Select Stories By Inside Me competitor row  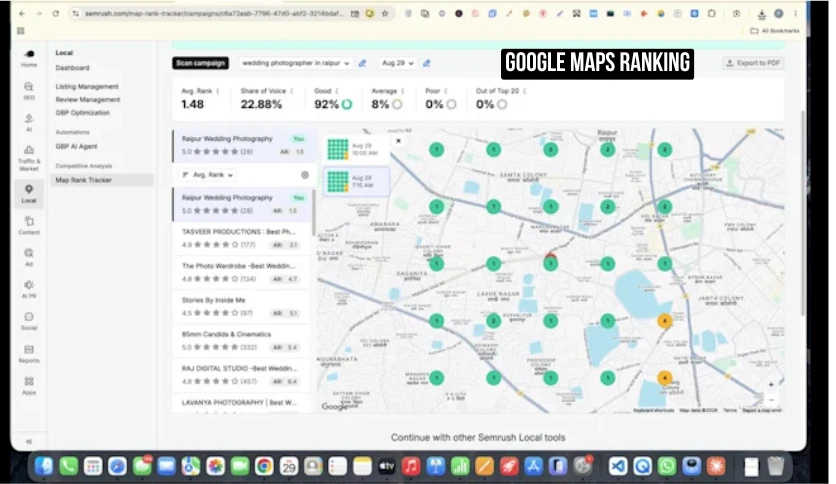242,306
